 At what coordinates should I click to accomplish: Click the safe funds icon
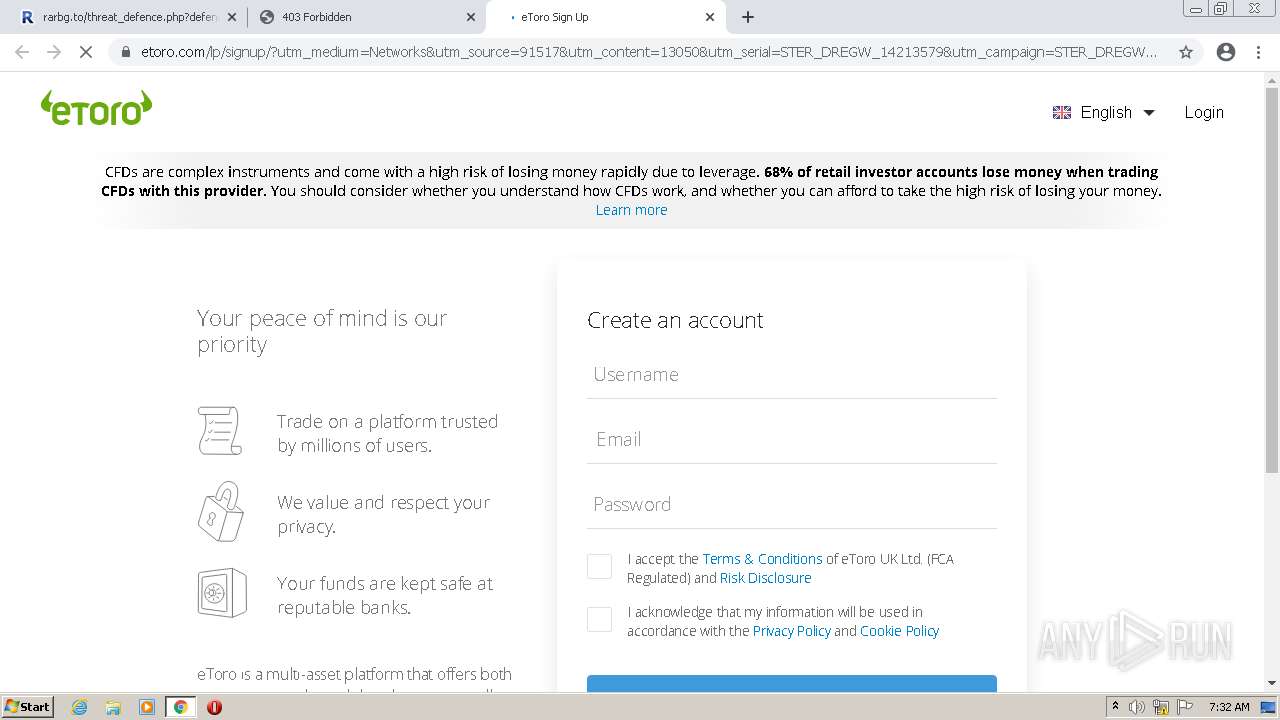[x=222, y=593]
